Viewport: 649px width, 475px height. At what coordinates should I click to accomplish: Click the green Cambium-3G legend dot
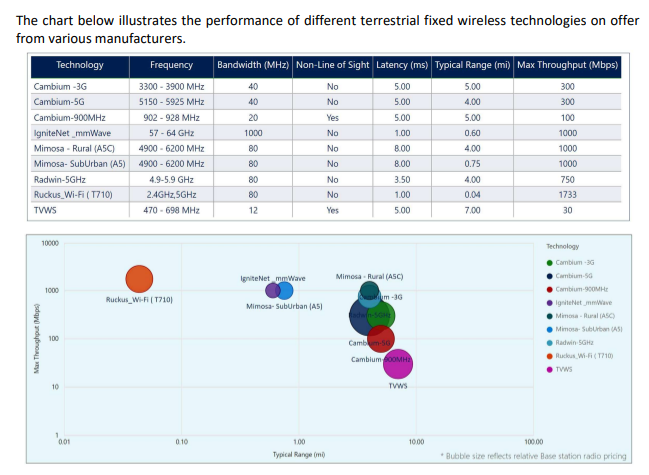tap(549, 263)
